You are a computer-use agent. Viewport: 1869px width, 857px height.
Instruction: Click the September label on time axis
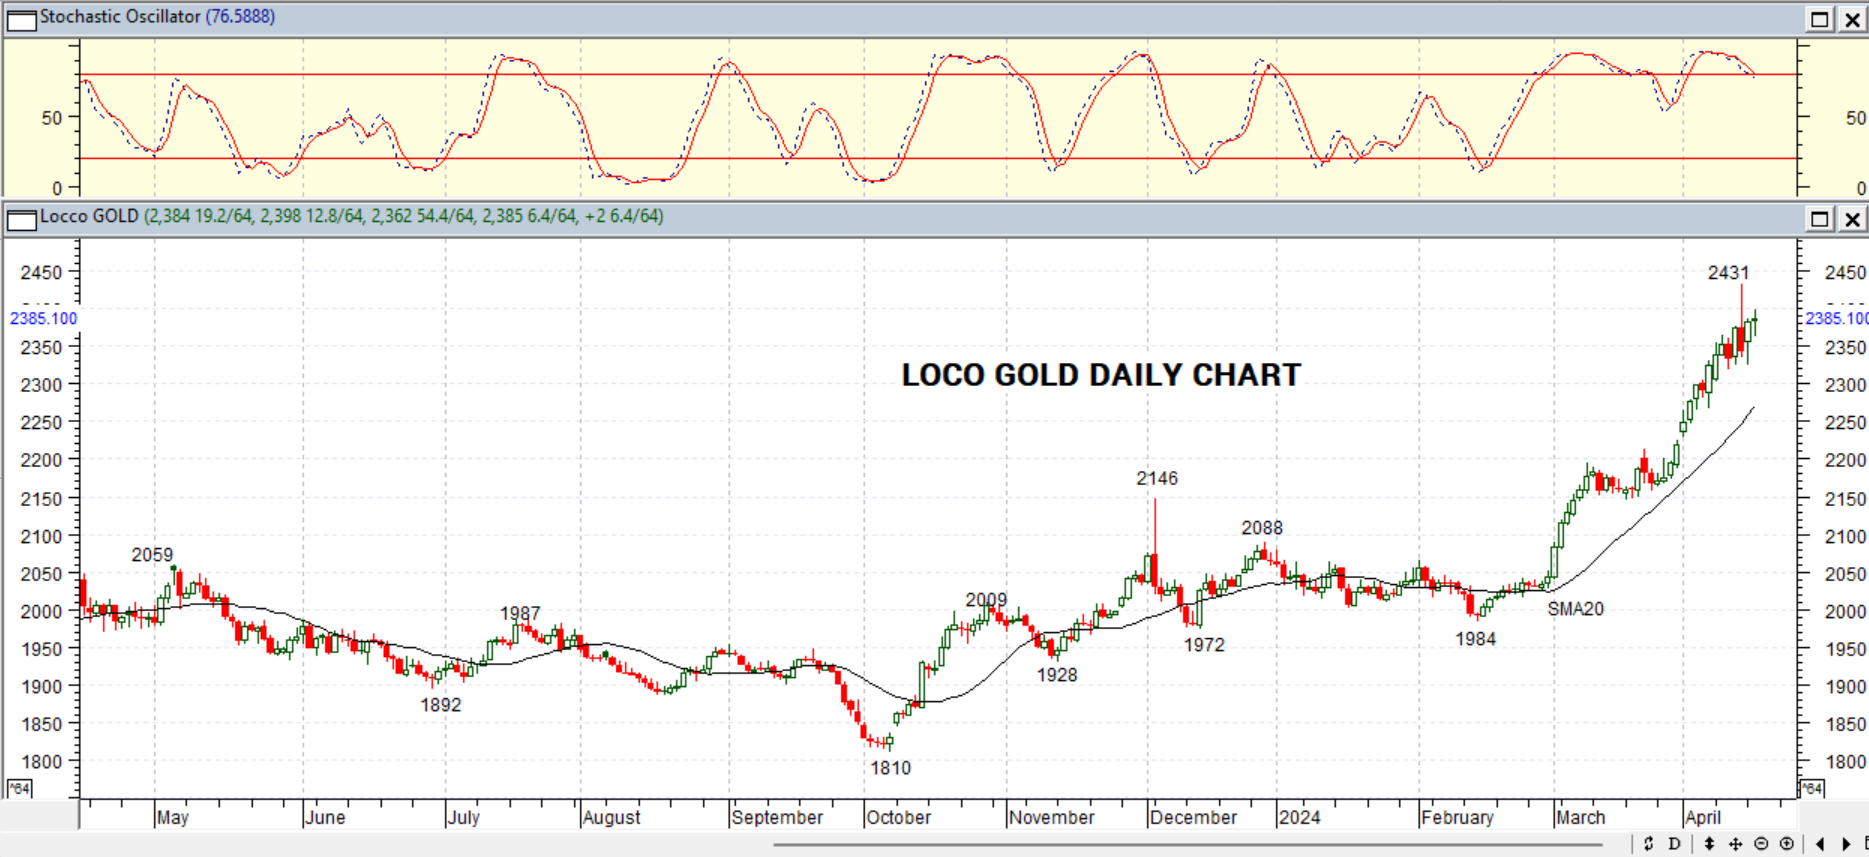(777, 817)
